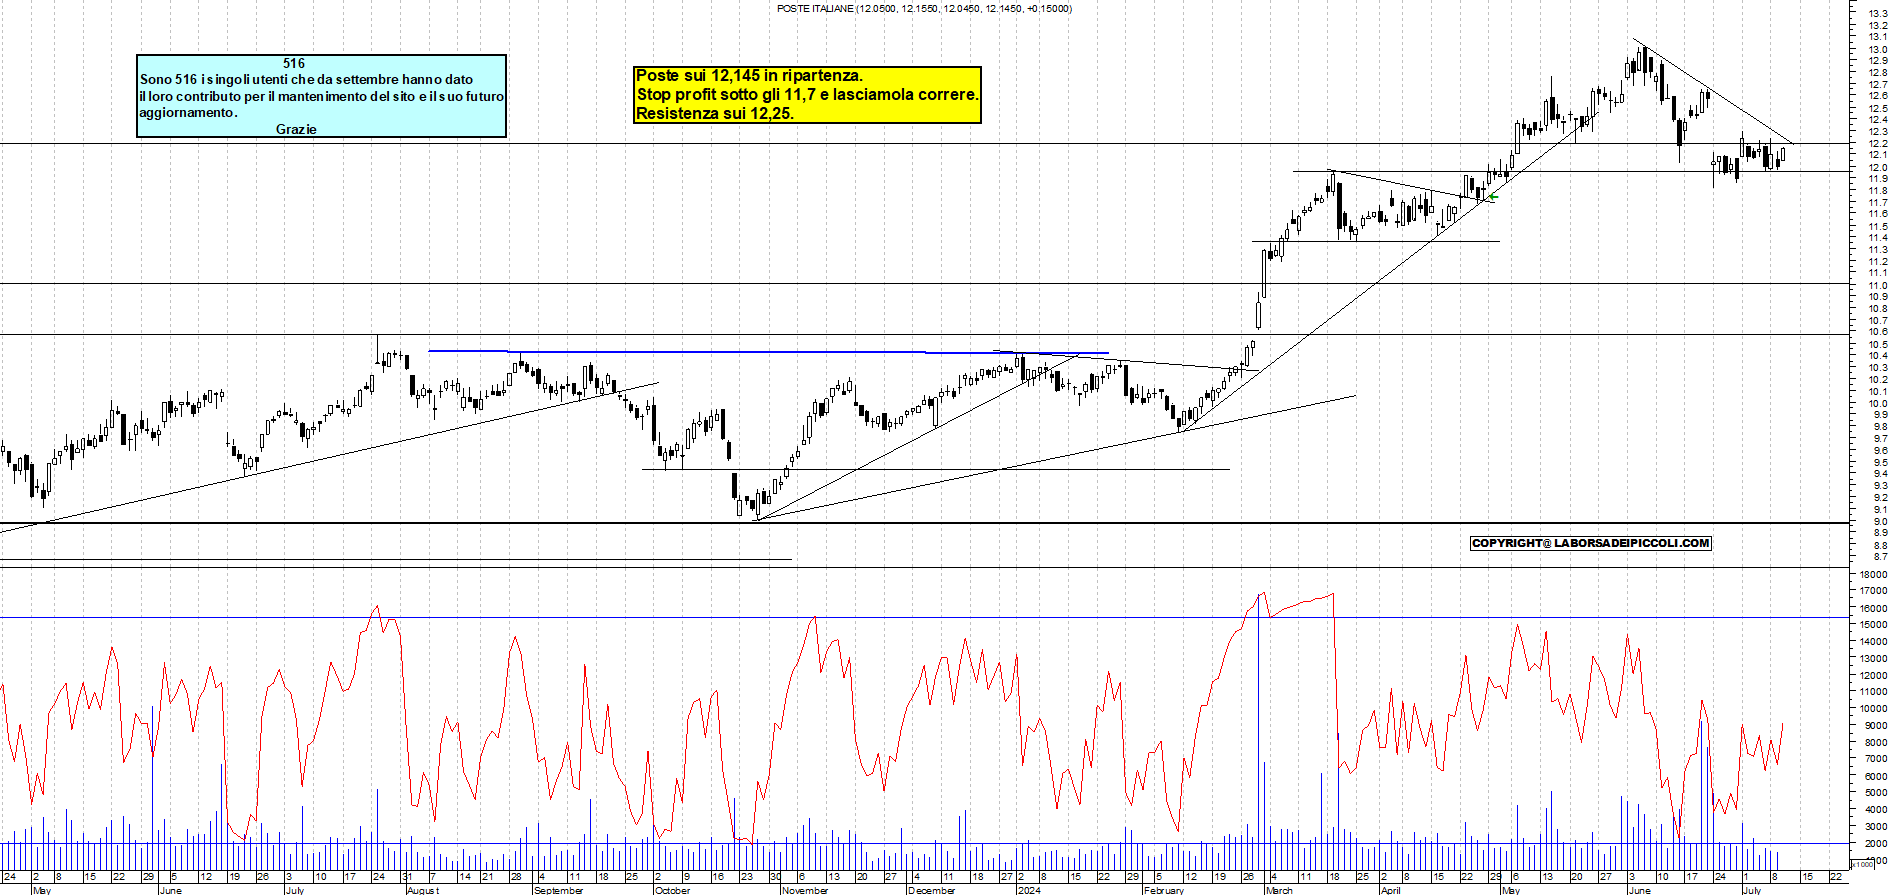Click volume axis label 12000

[x=1873, y=676]
